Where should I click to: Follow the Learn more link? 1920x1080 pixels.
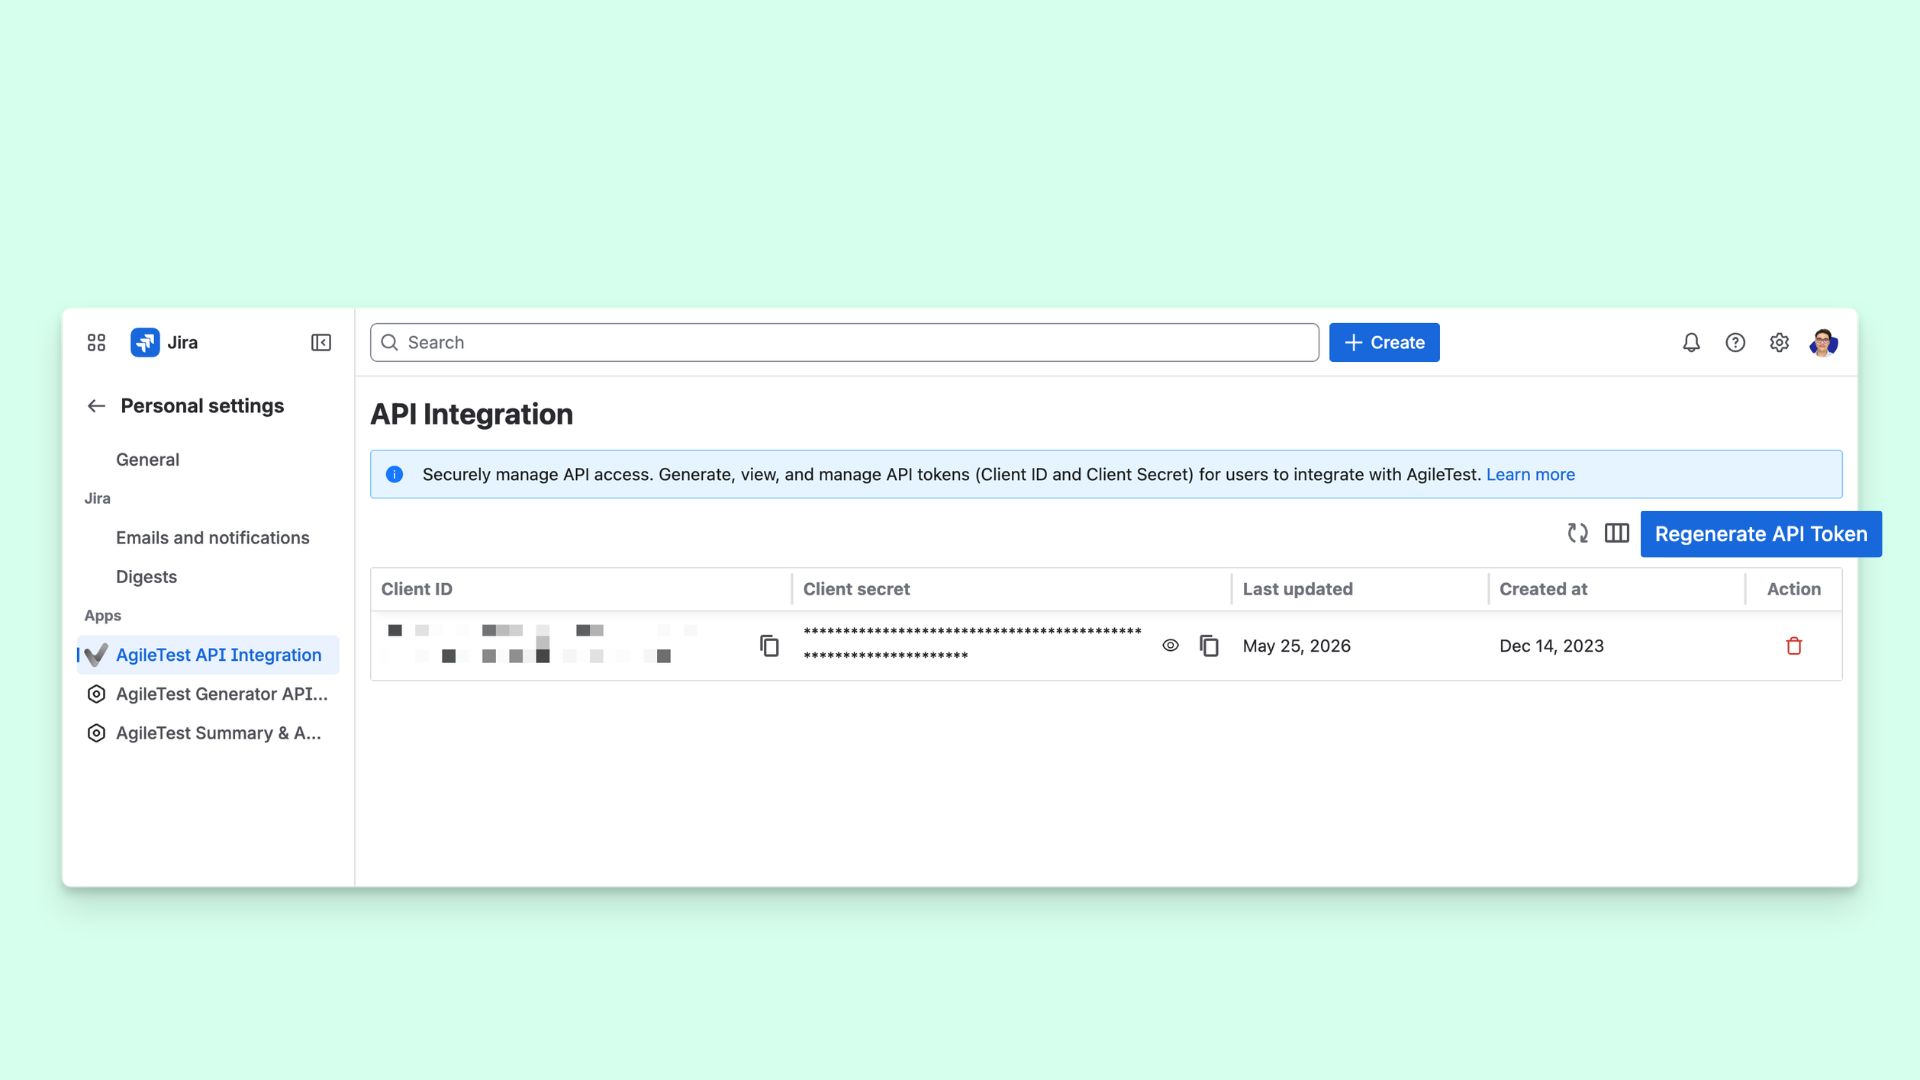click(1530, 475)
